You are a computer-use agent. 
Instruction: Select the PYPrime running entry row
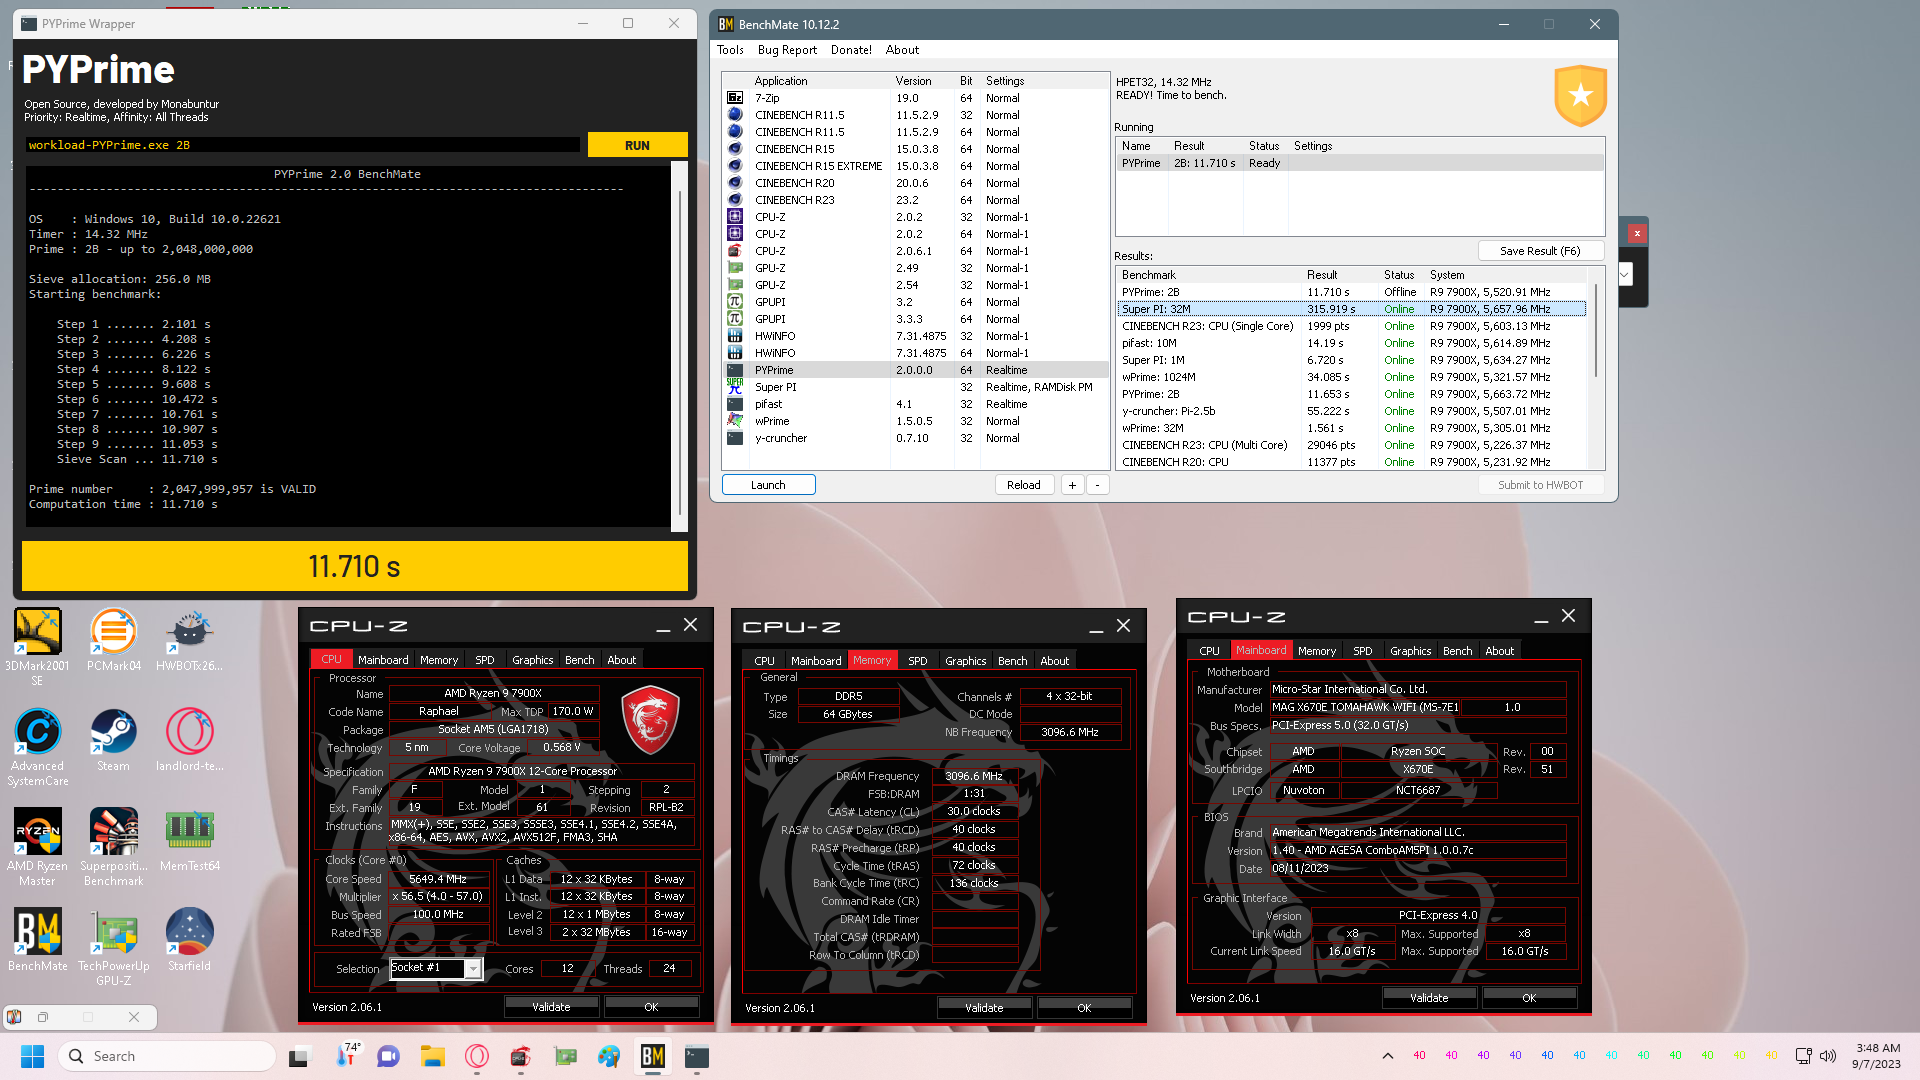[x=1360, y=163]
